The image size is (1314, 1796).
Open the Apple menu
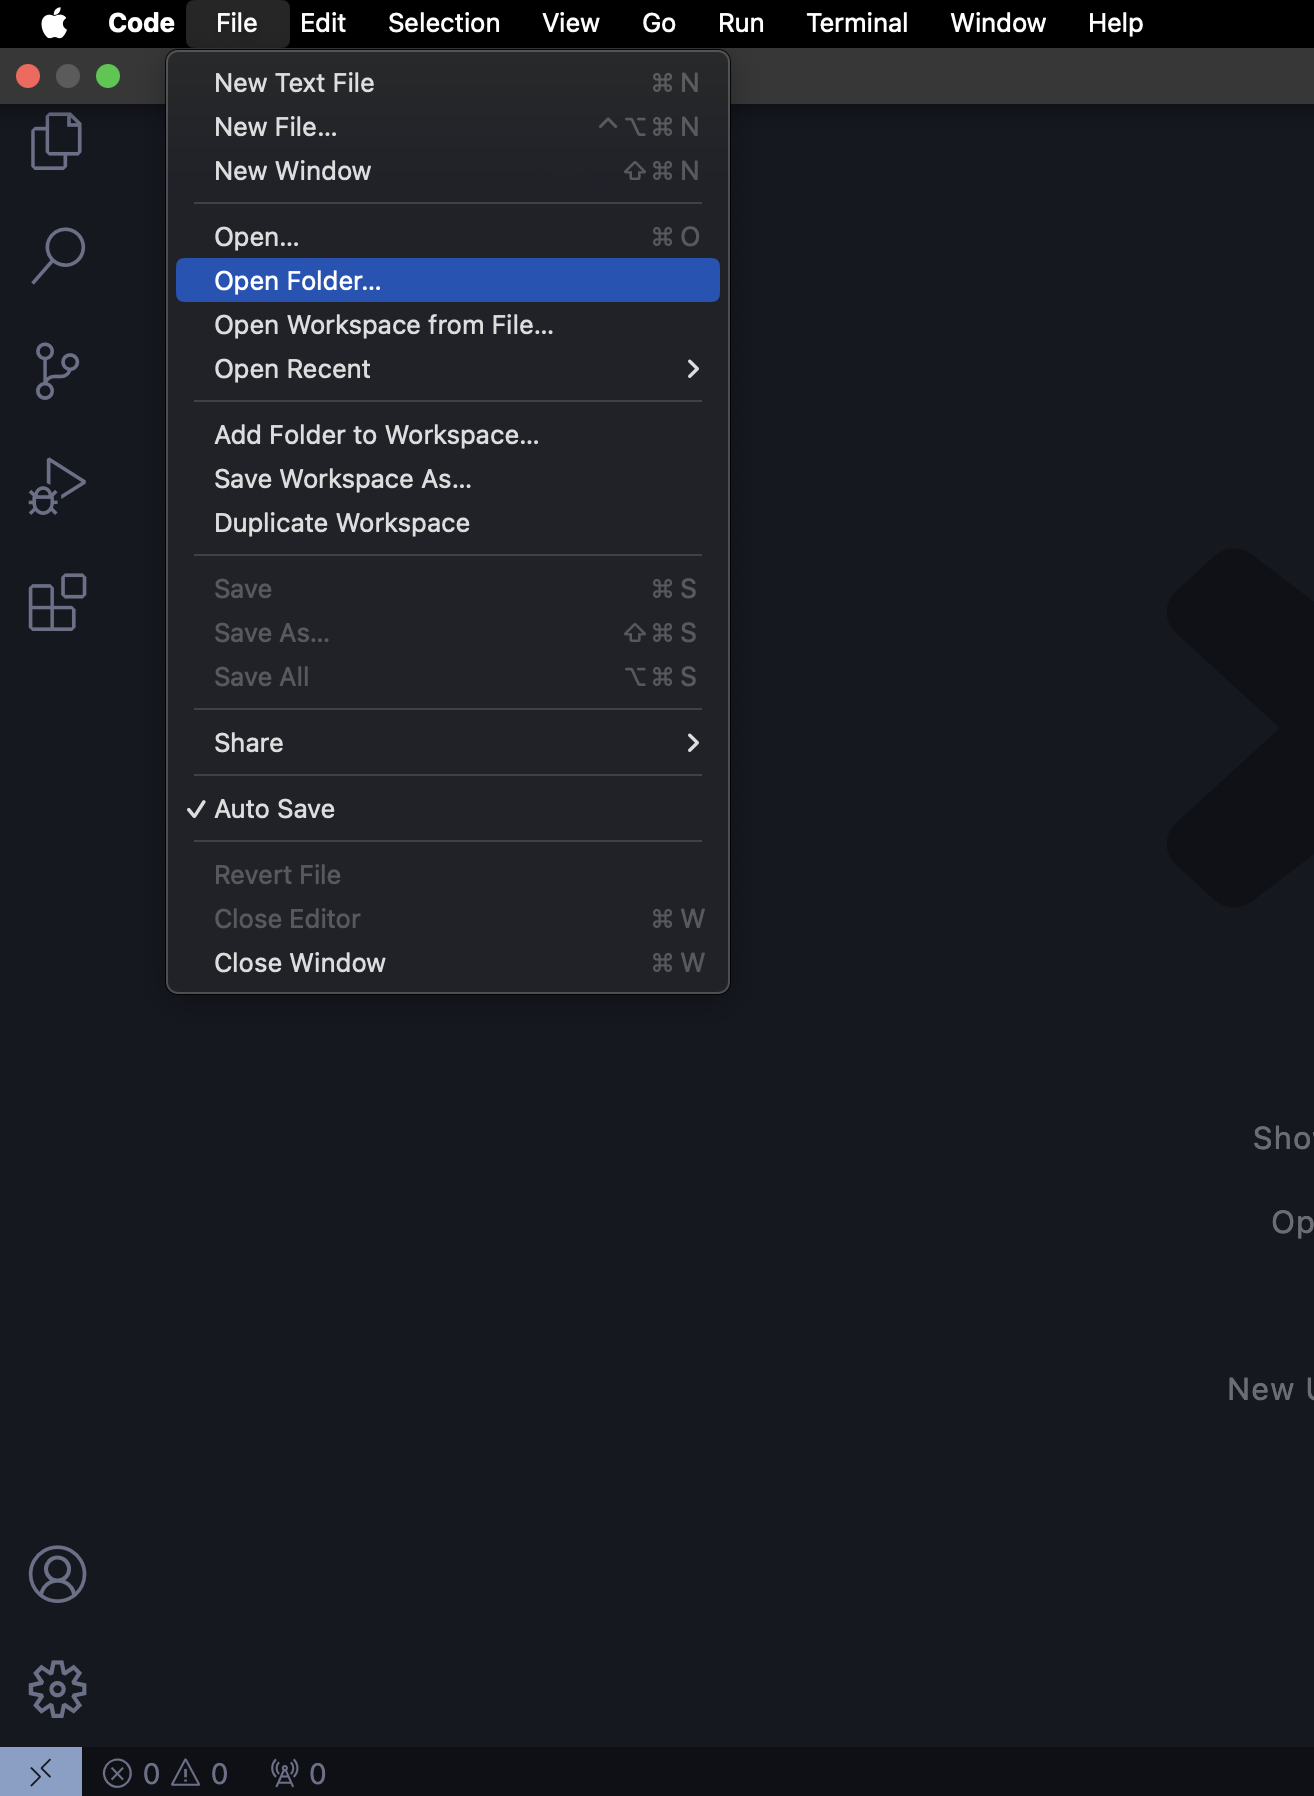tap(54, 23)
